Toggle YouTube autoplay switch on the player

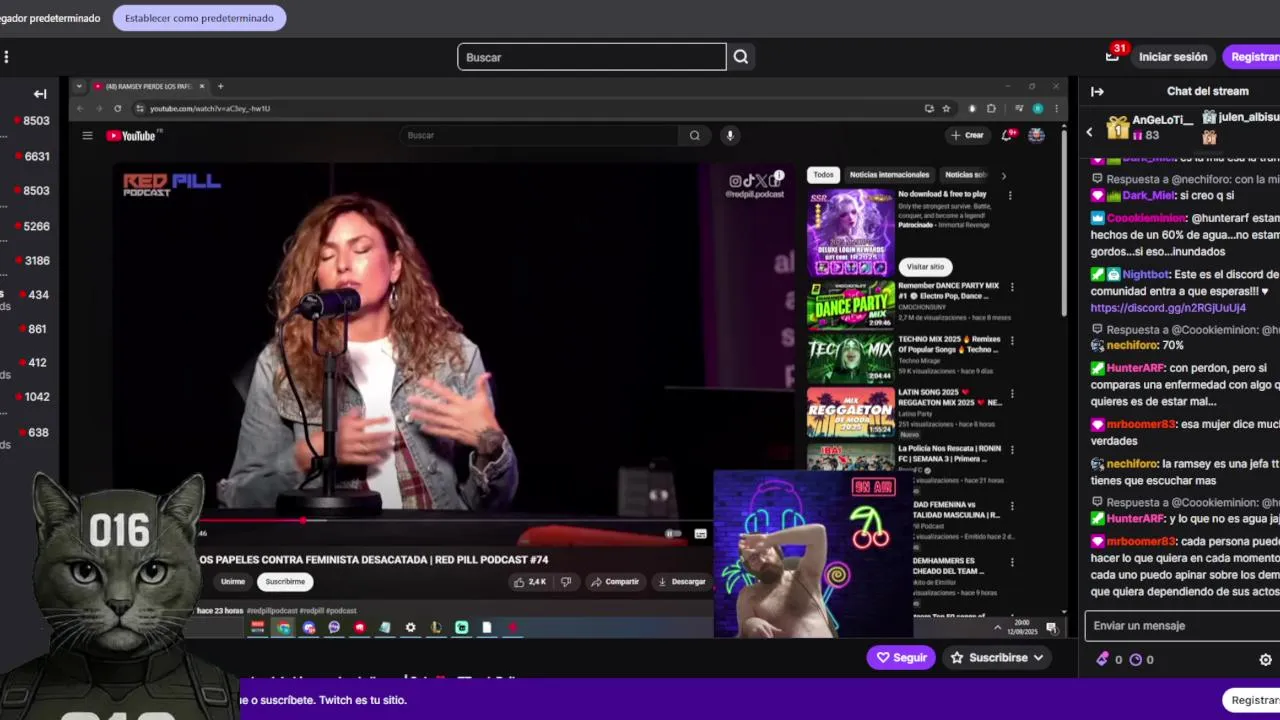coord(673,534)
